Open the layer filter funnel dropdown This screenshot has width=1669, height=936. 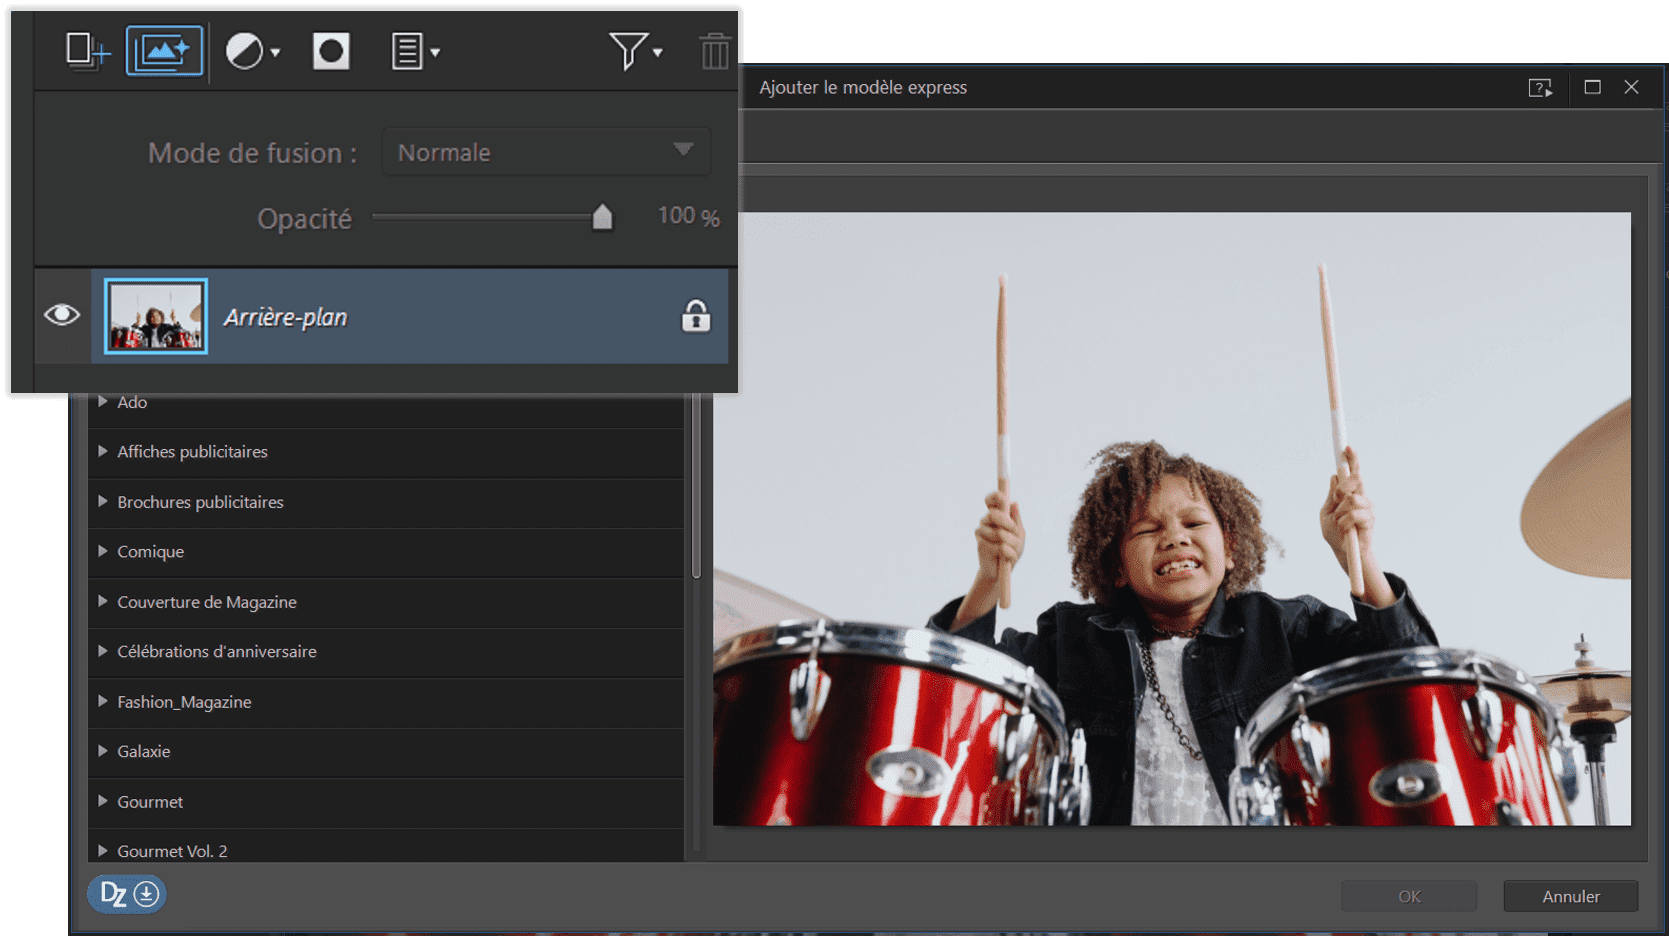[x=636, y=51]
